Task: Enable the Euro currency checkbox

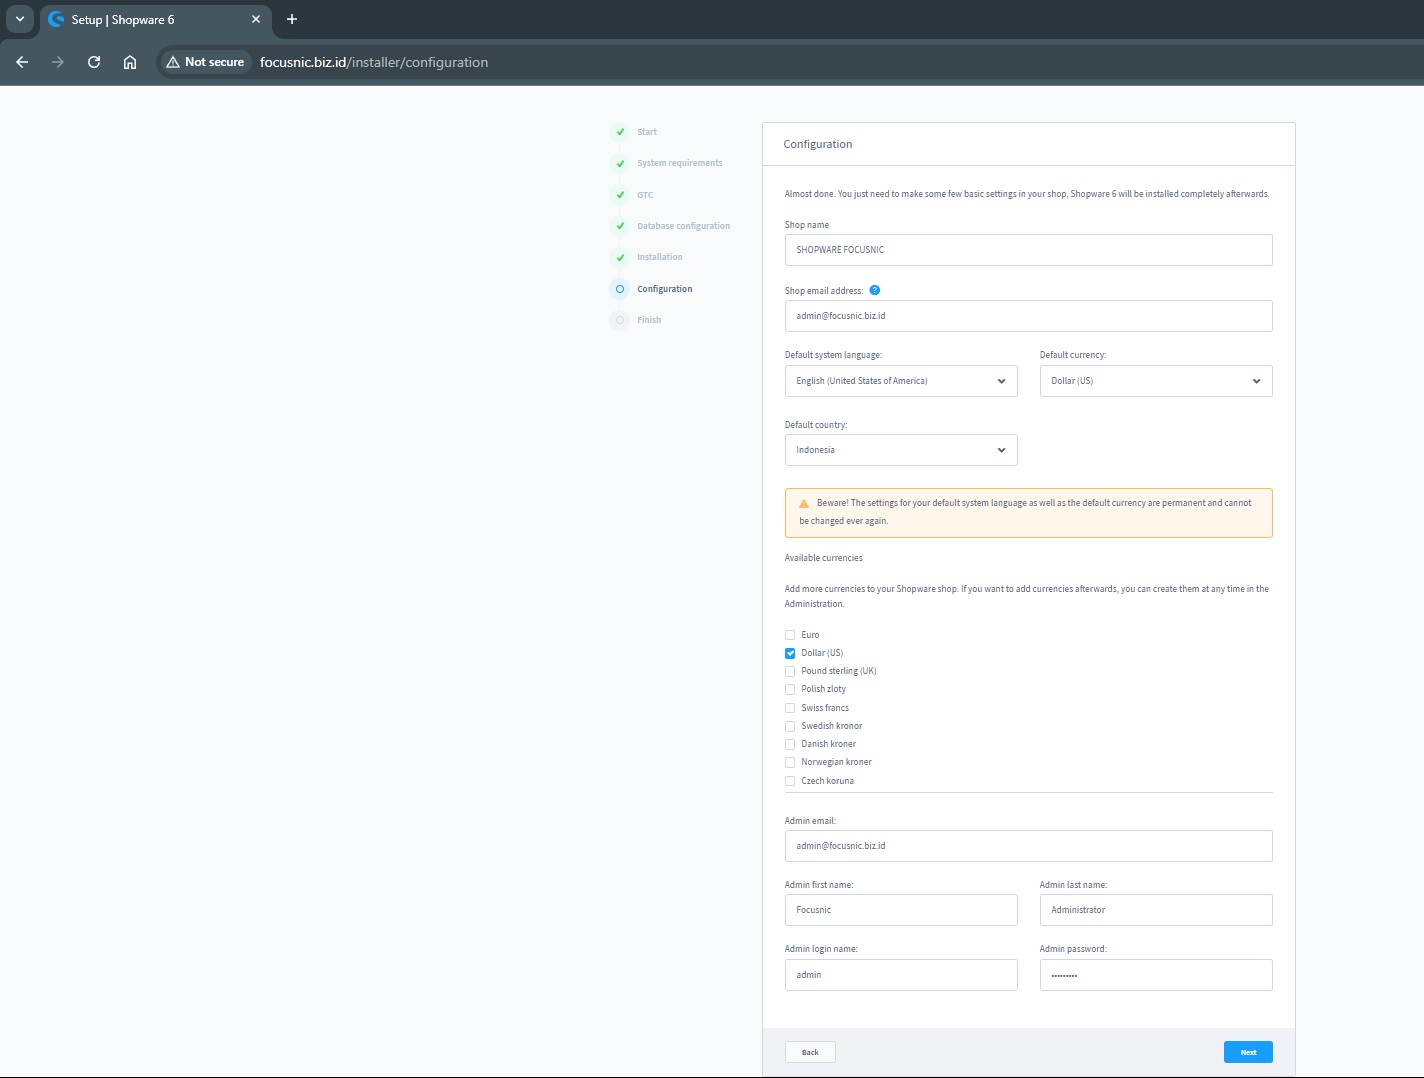Action: 790,635
